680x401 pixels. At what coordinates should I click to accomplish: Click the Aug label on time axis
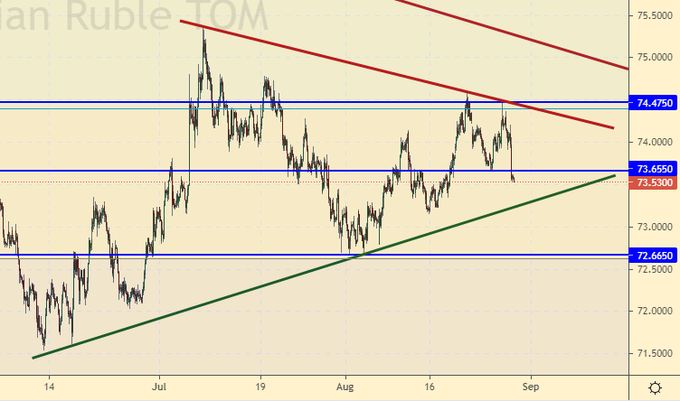point(345,383)
